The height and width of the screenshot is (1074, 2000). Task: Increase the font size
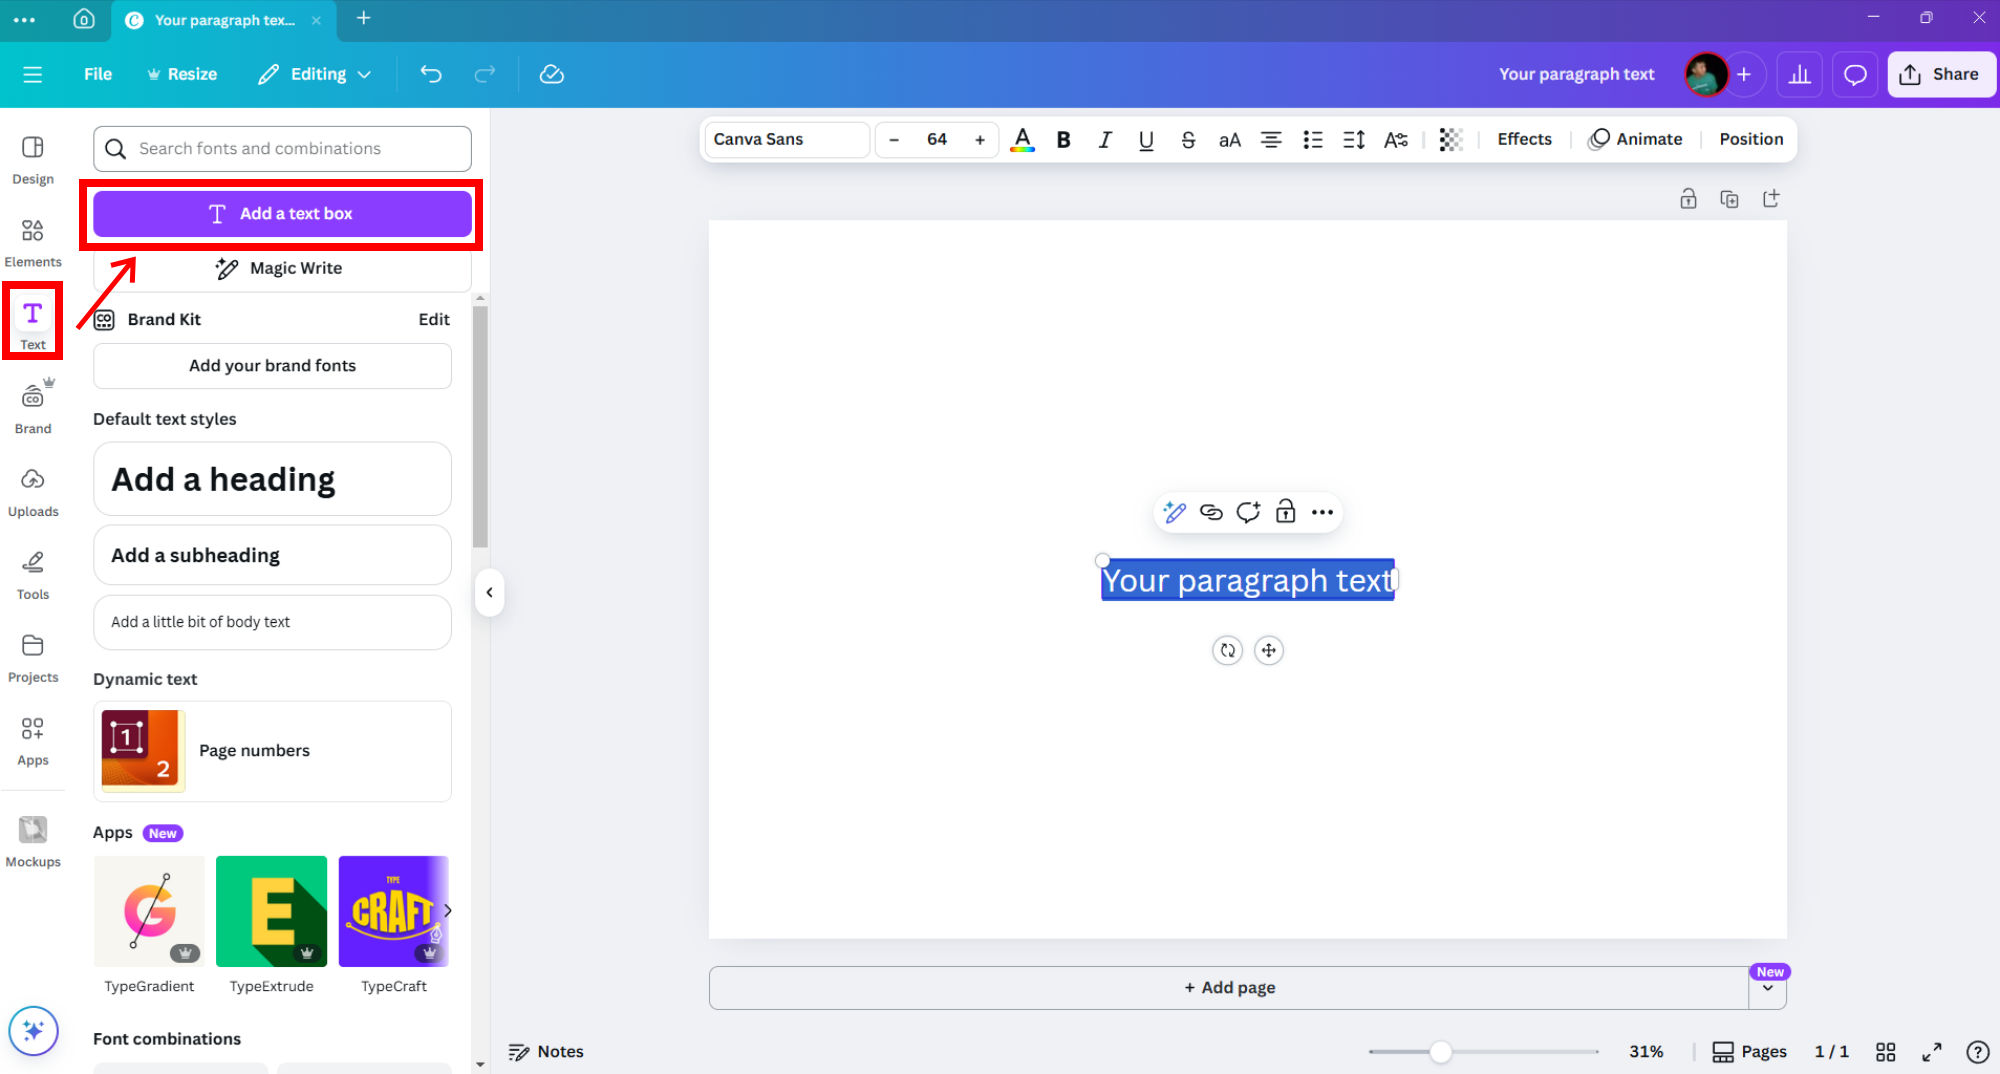click(x=980, y=140)
